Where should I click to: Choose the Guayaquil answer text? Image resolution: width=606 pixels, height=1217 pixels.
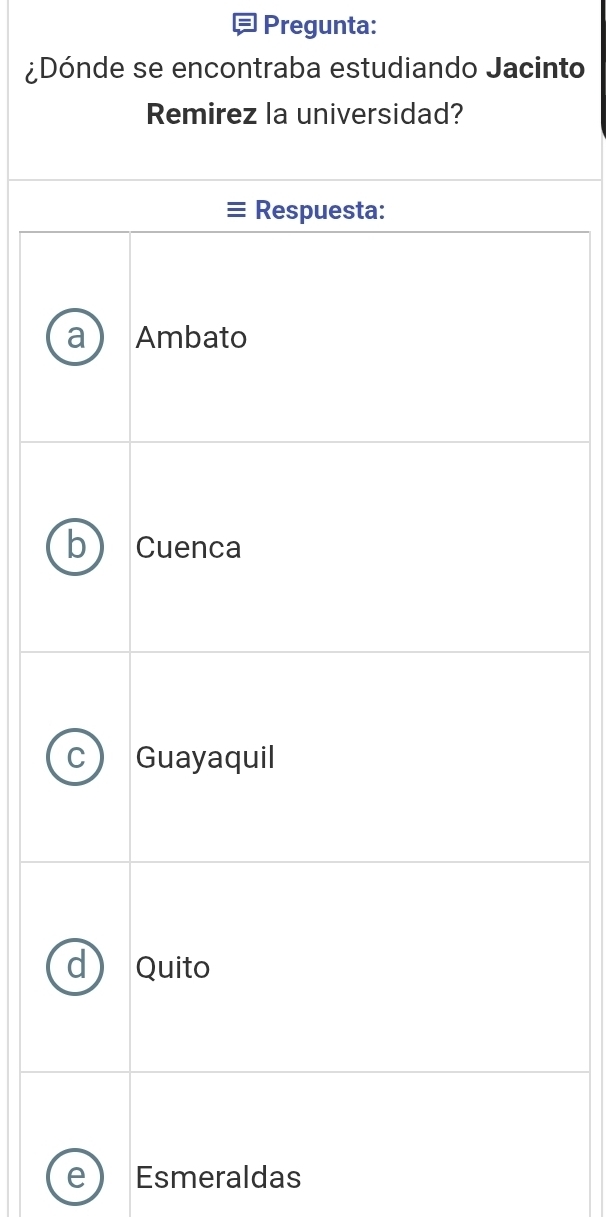(x=205, y=759)
